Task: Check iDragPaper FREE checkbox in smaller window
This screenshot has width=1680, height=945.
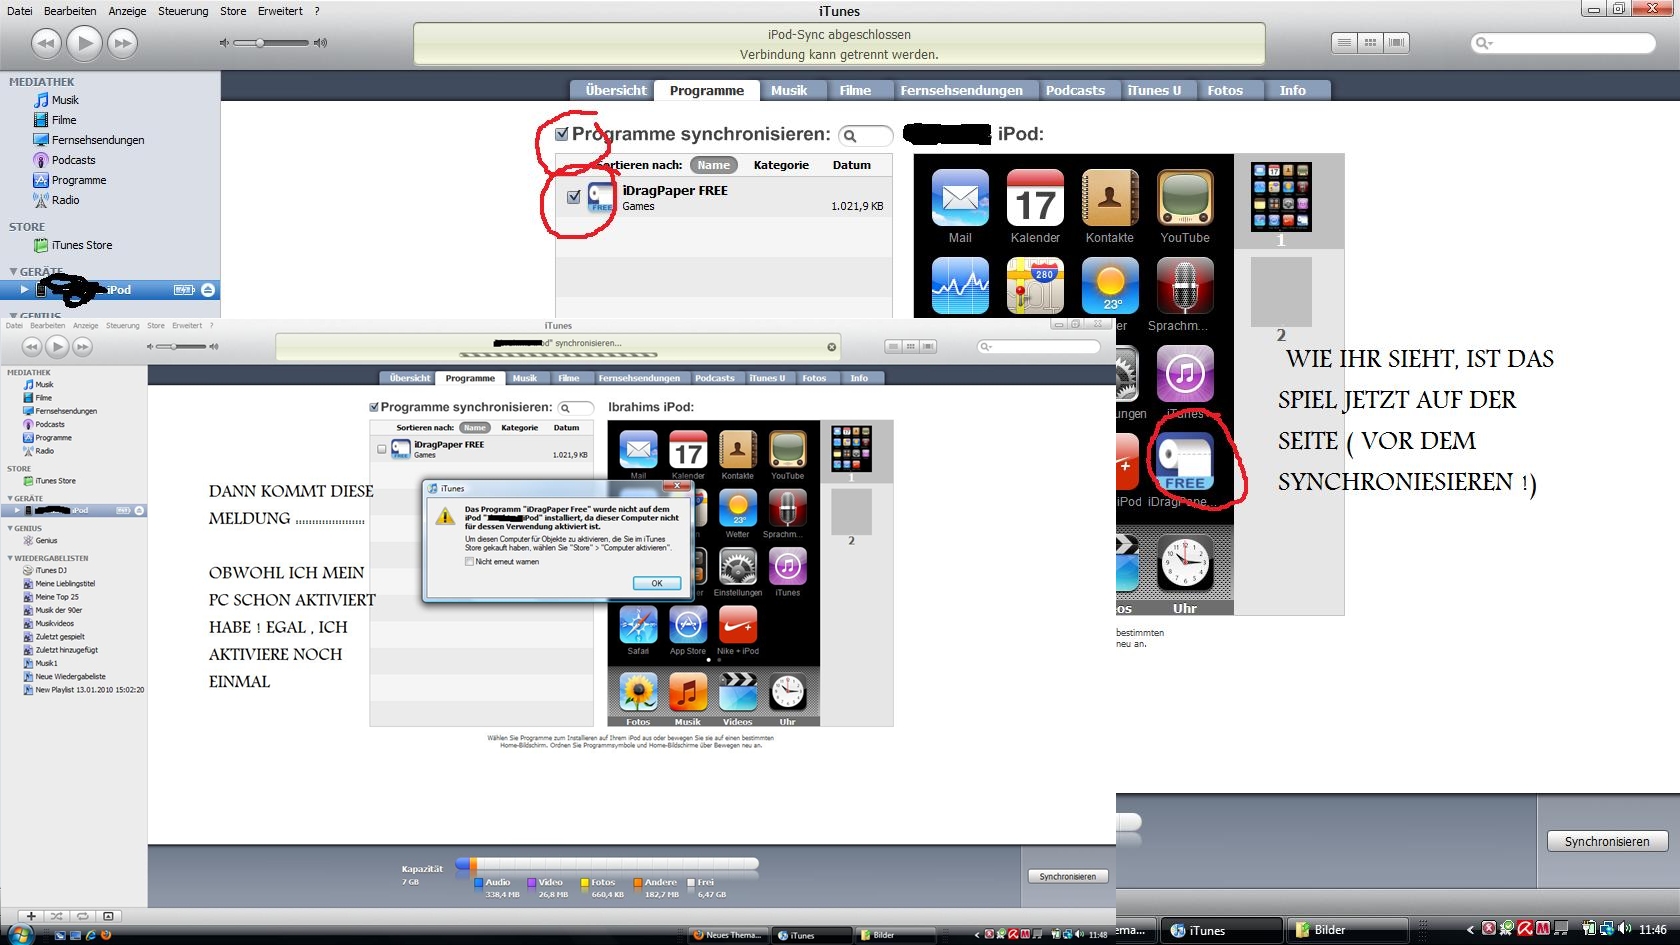Action: pos(381,449)
